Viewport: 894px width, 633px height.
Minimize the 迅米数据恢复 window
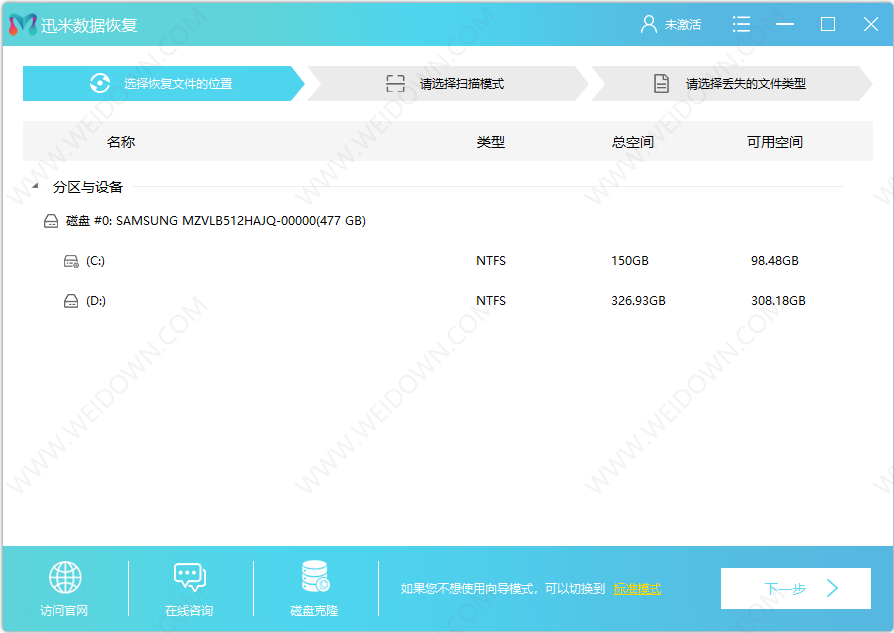(x=785, y=24)
